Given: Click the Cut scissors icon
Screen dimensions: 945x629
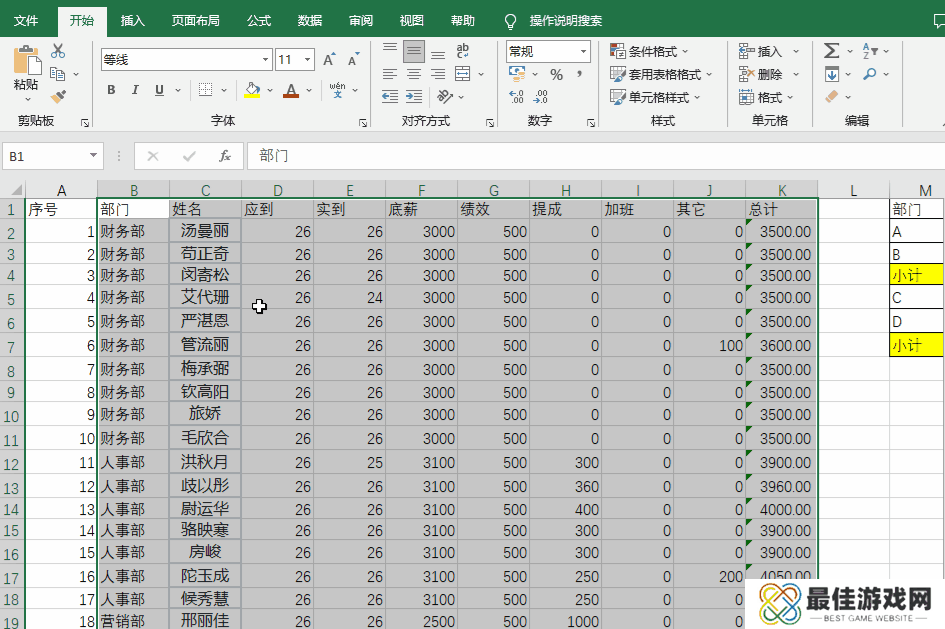Looking at the screenshot, I should (58, 51).
